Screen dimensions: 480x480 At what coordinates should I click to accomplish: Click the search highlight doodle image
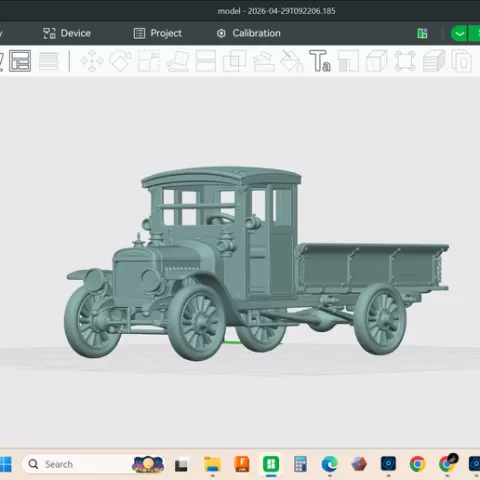pos(148,464)
